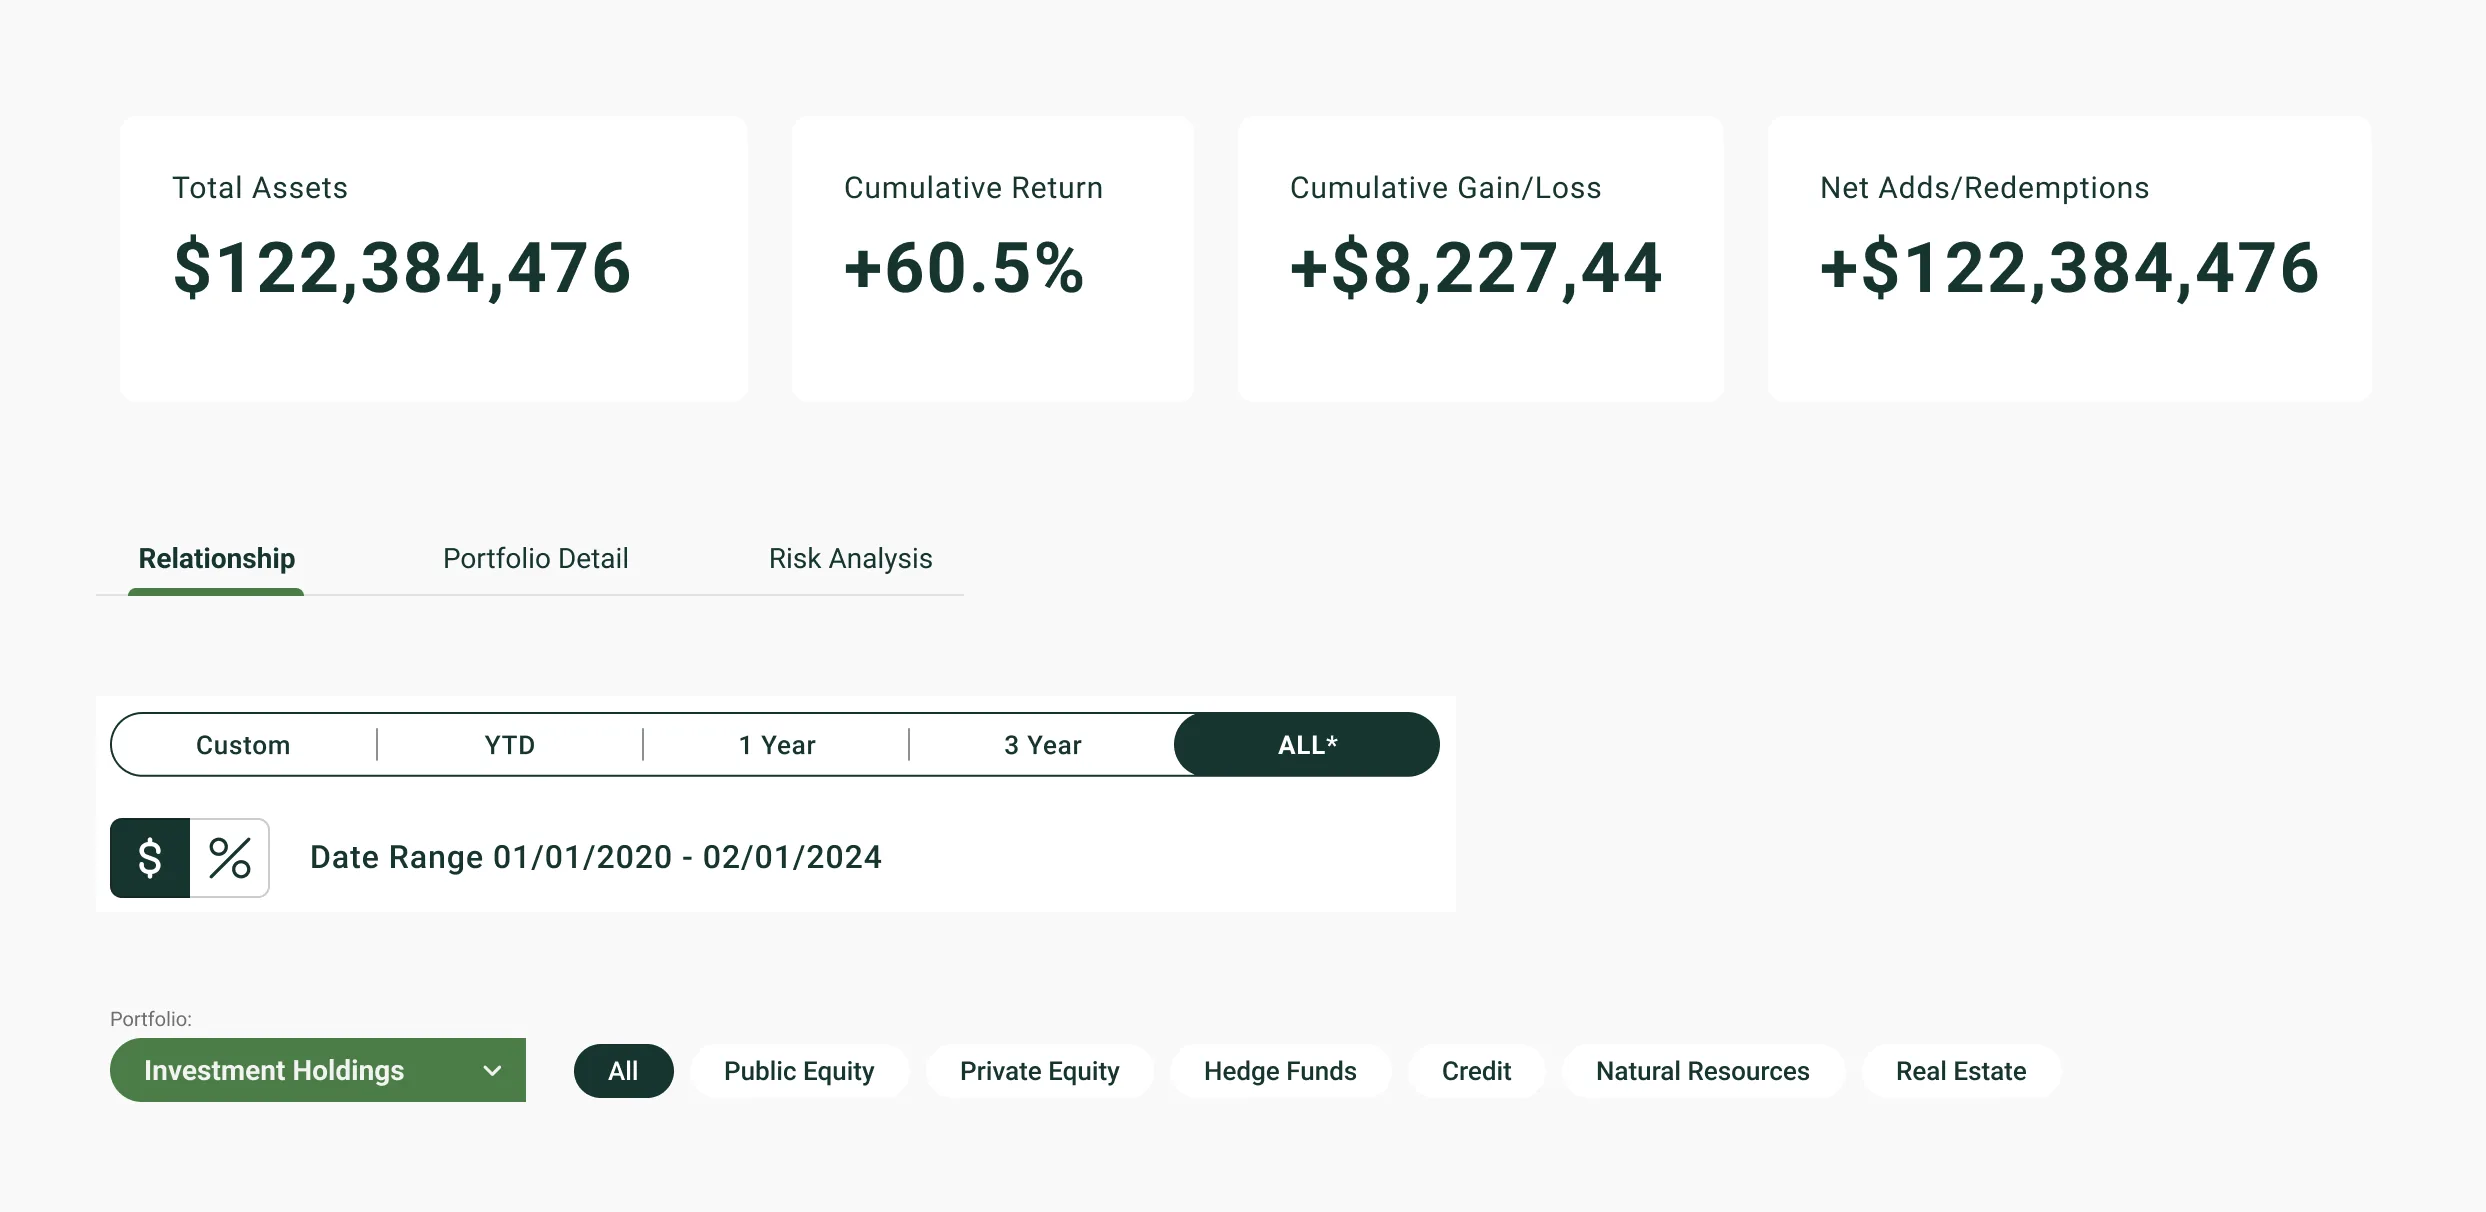Open the Investment Holdings portfolio dropdown
Image resolution: width=2486 pixels, height=1212 pixels.
click(318, 1070)
